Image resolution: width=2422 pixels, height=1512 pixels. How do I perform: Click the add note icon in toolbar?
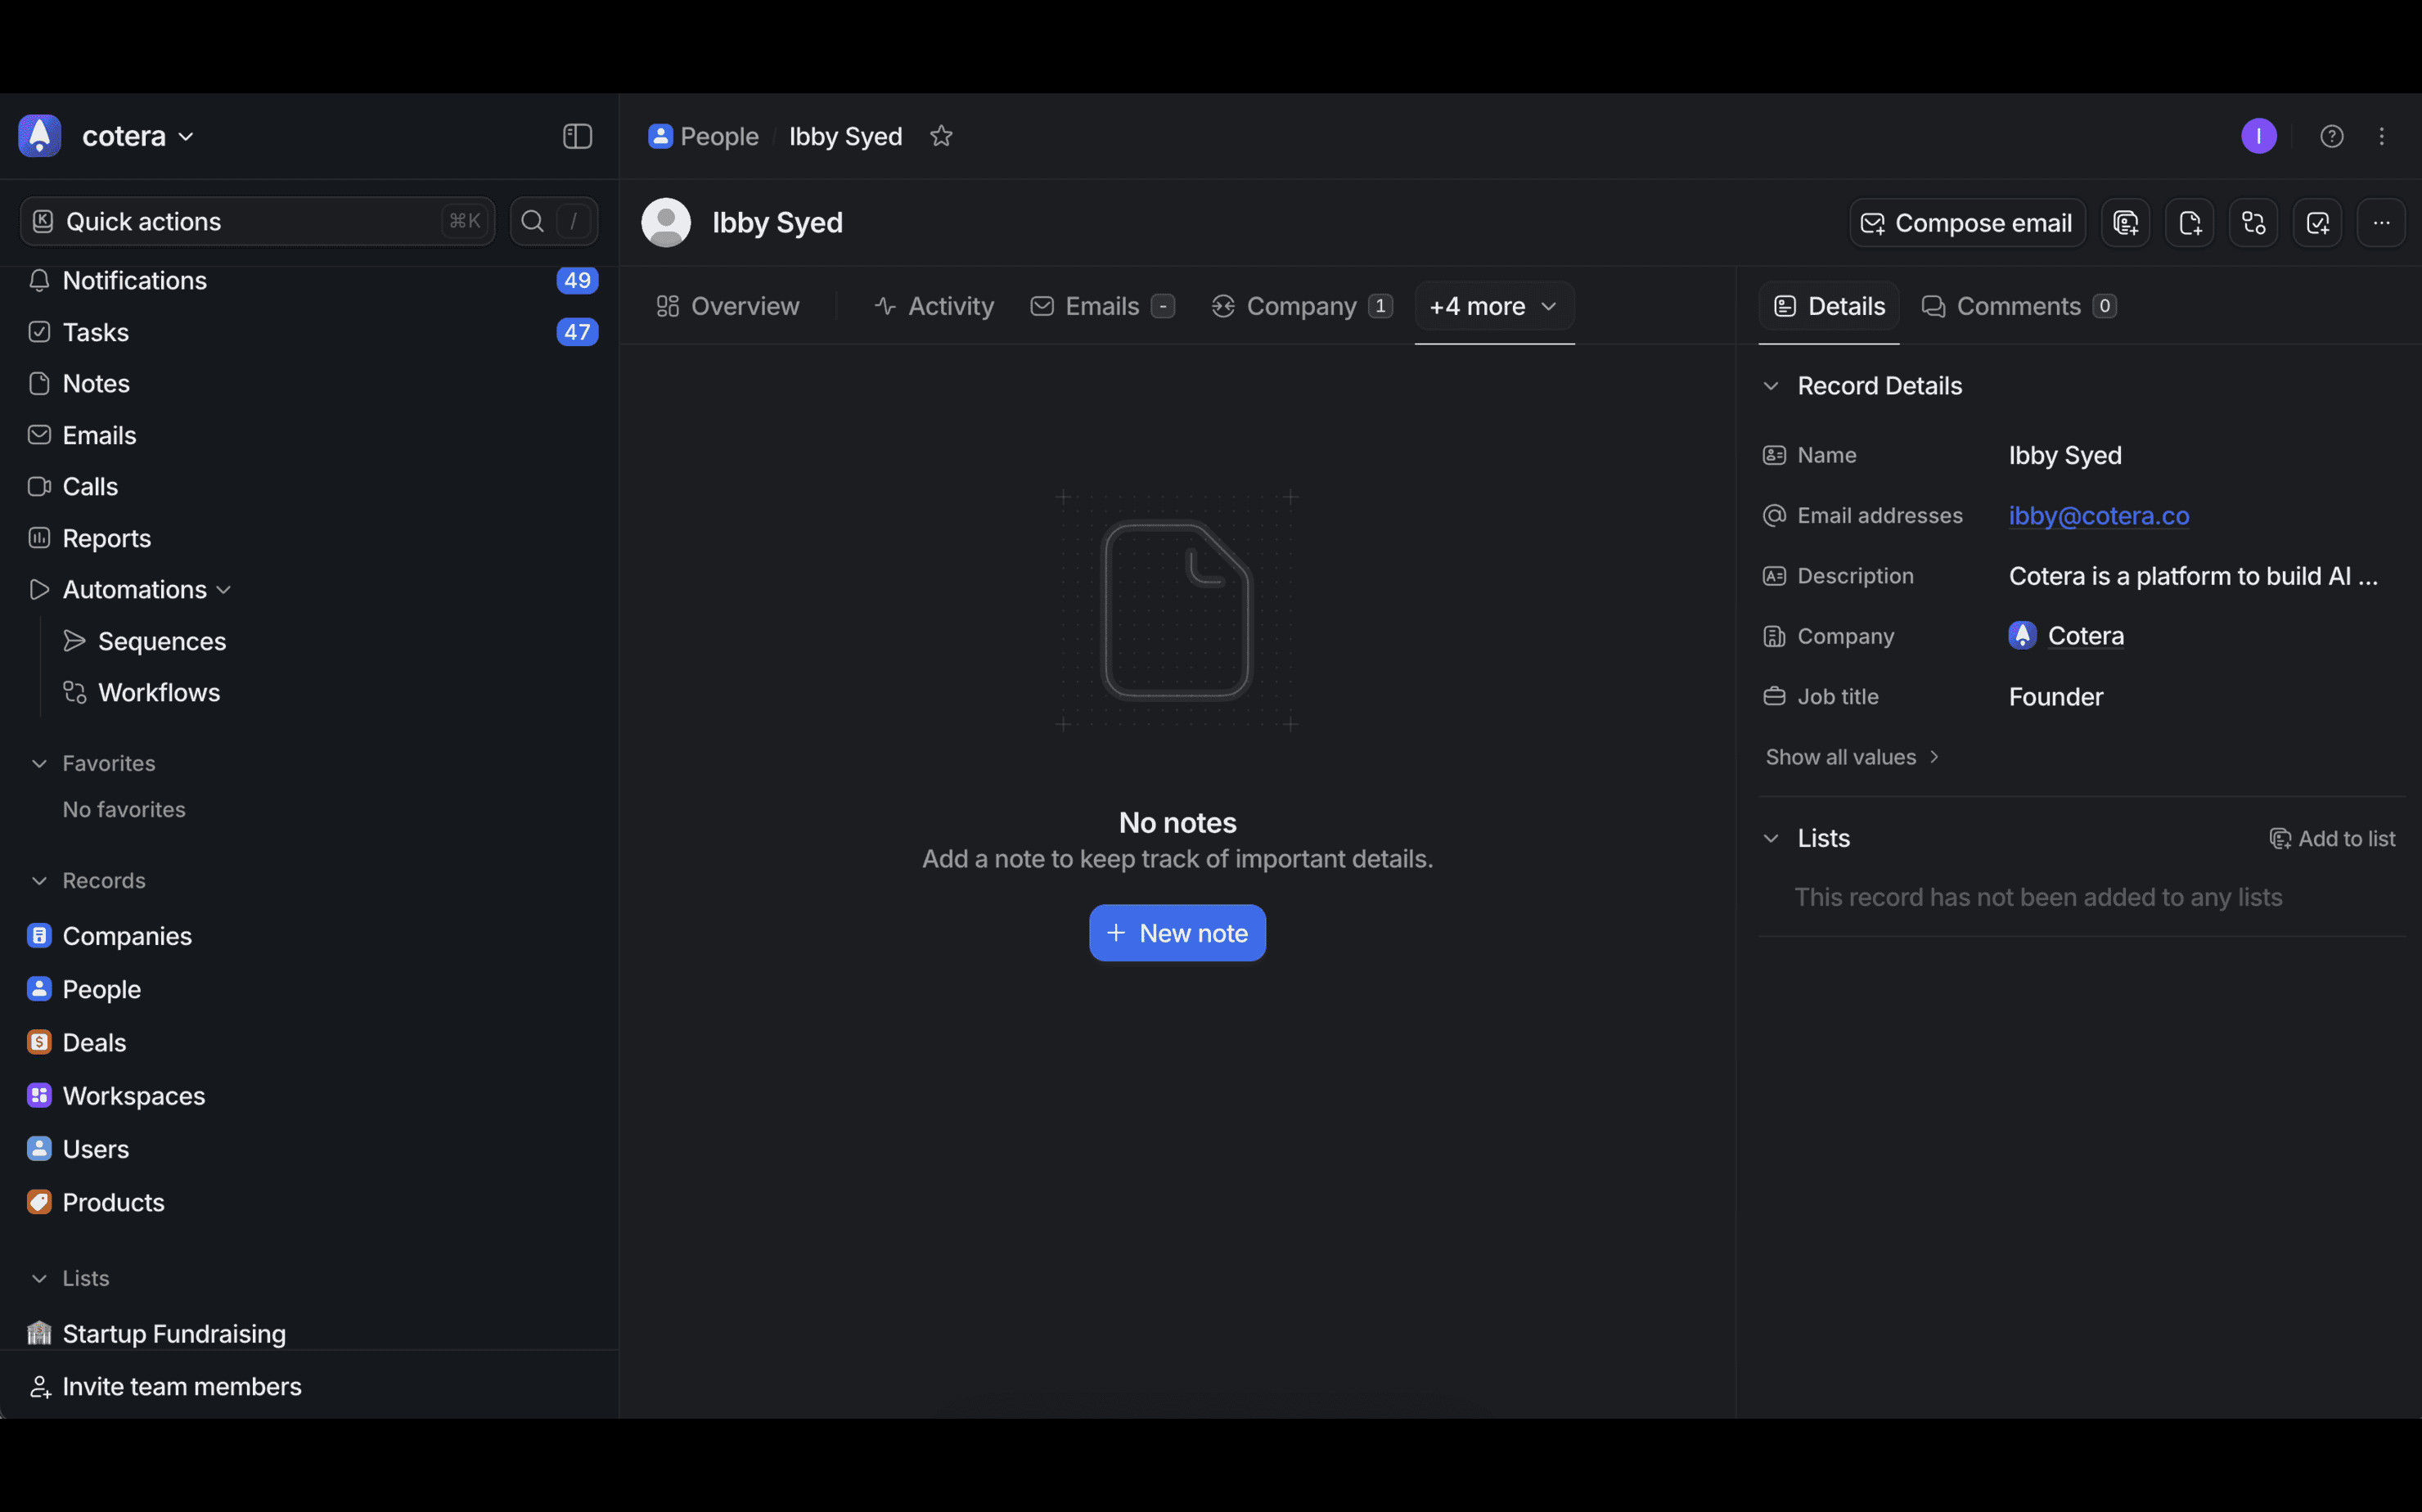2189,222
